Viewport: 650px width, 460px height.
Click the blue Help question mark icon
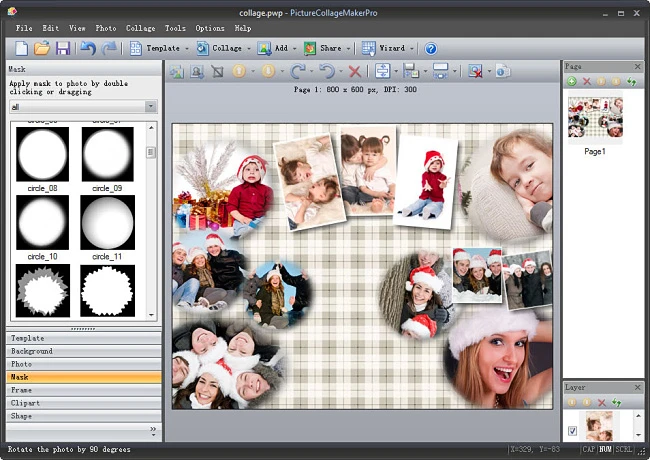coord(431,48)
